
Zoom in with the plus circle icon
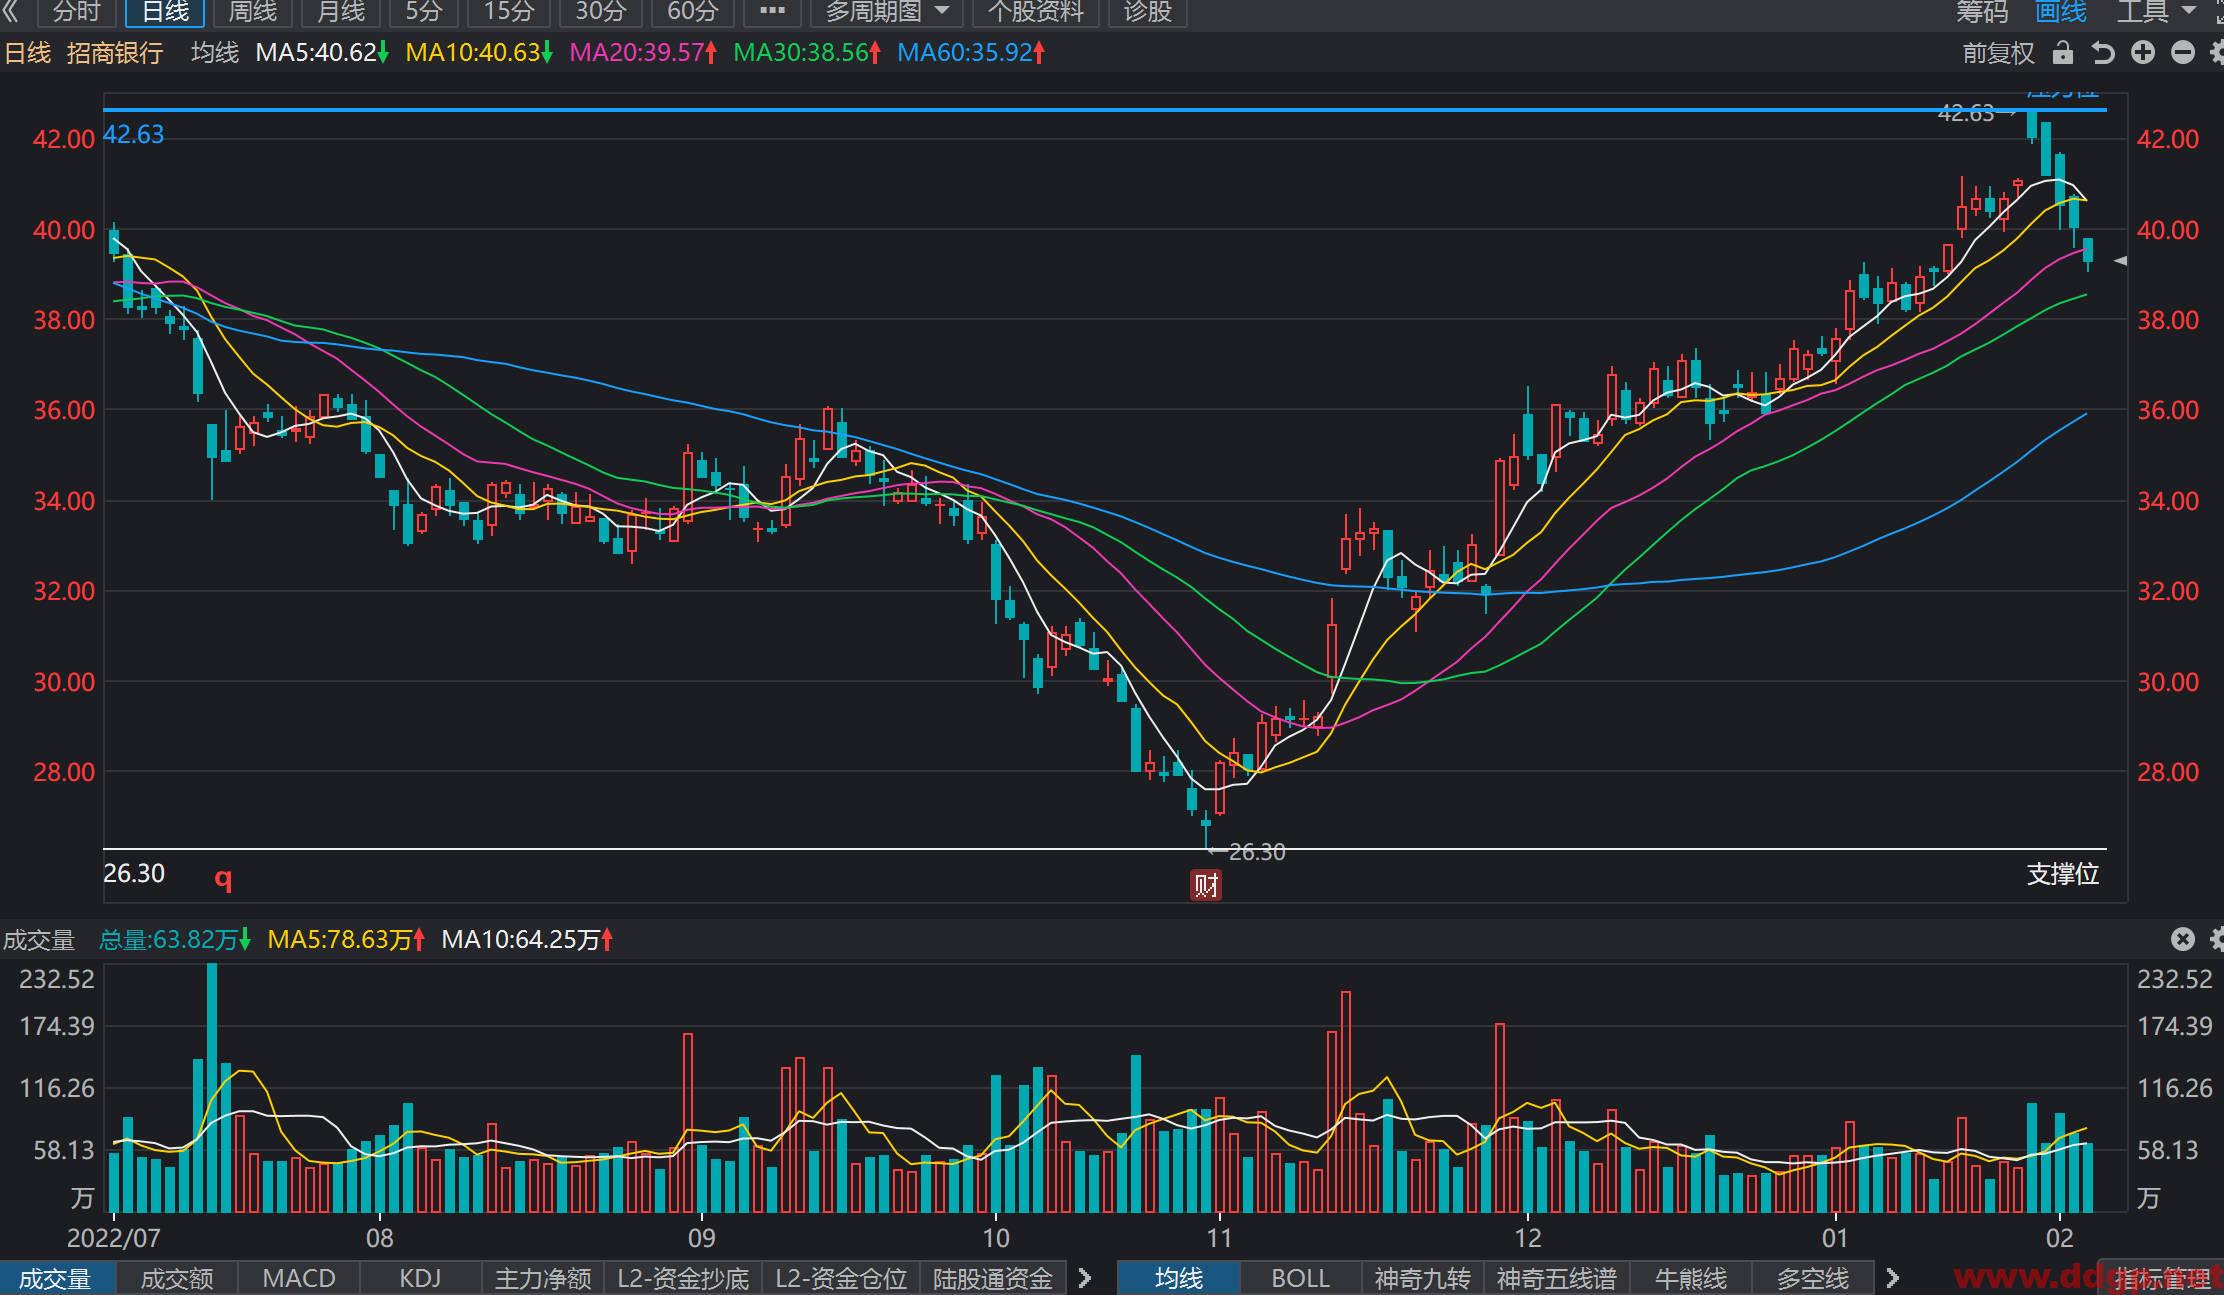coord(2143,53)
